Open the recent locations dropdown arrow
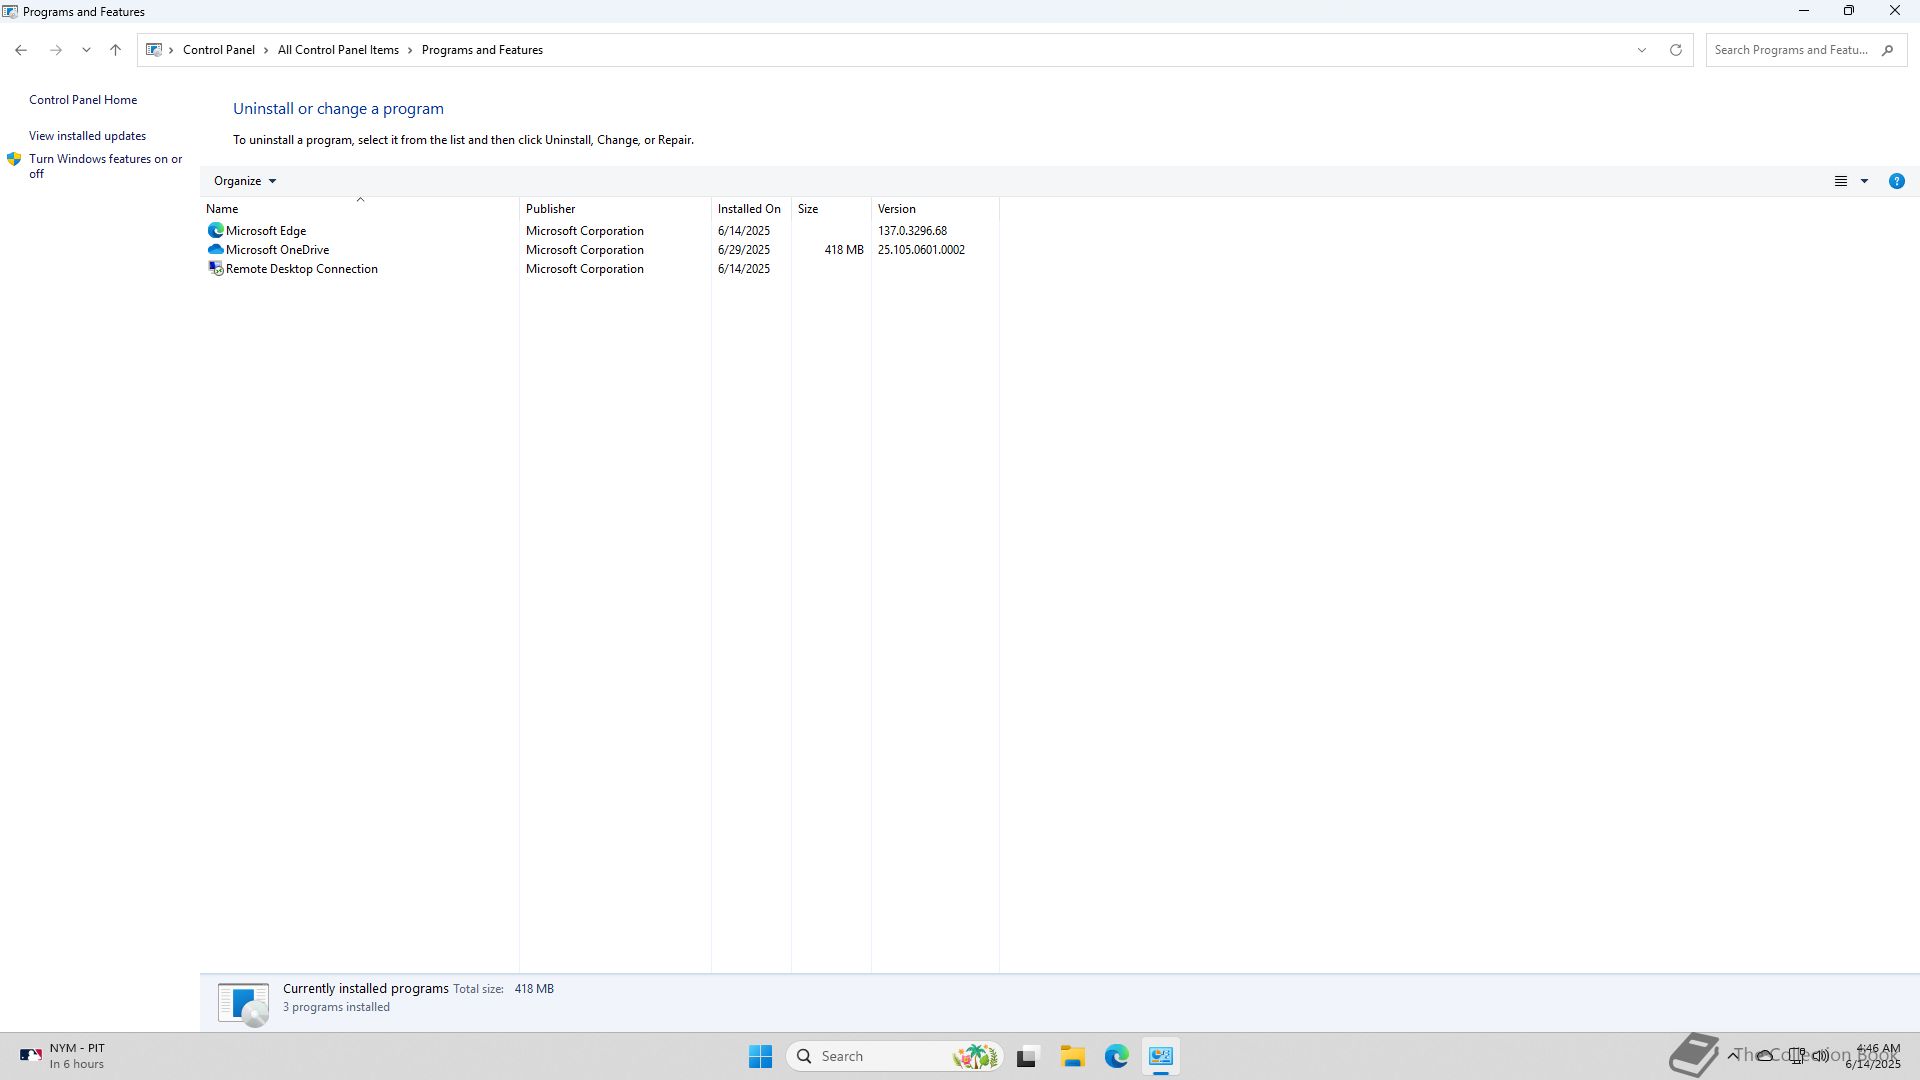The image size is (1920, 1080). 86,50
